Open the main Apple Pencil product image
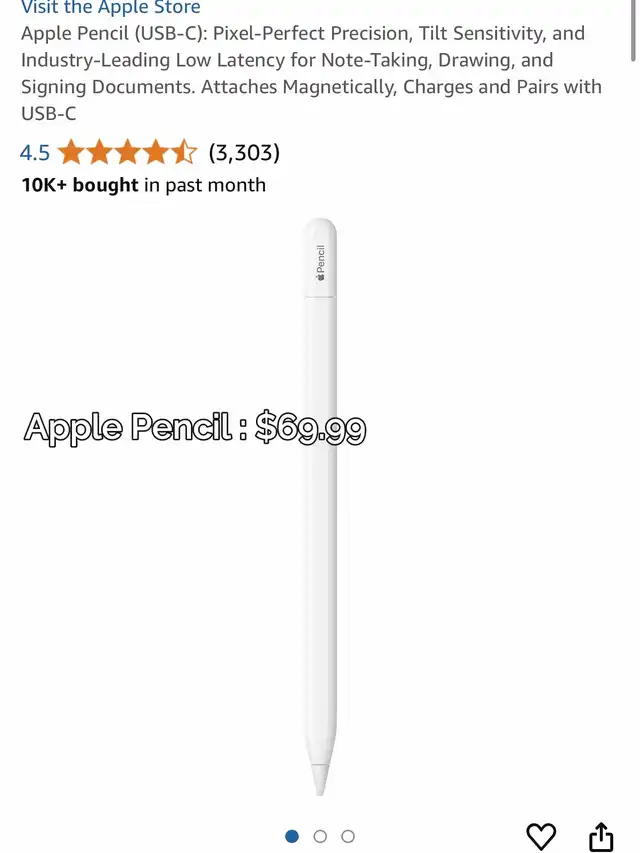Viewport: 640px width, 853px height. coord(320,507)
